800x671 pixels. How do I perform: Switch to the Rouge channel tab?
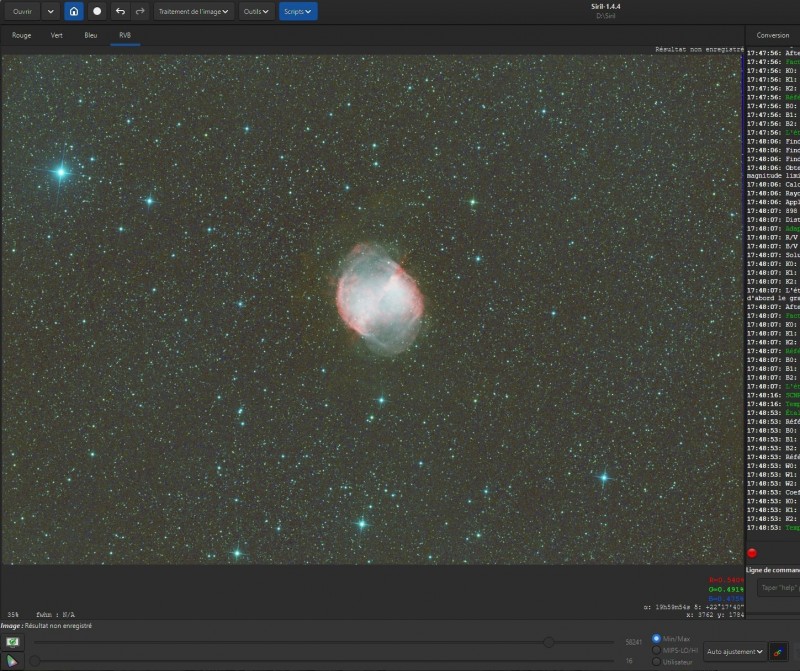point(21,35)
